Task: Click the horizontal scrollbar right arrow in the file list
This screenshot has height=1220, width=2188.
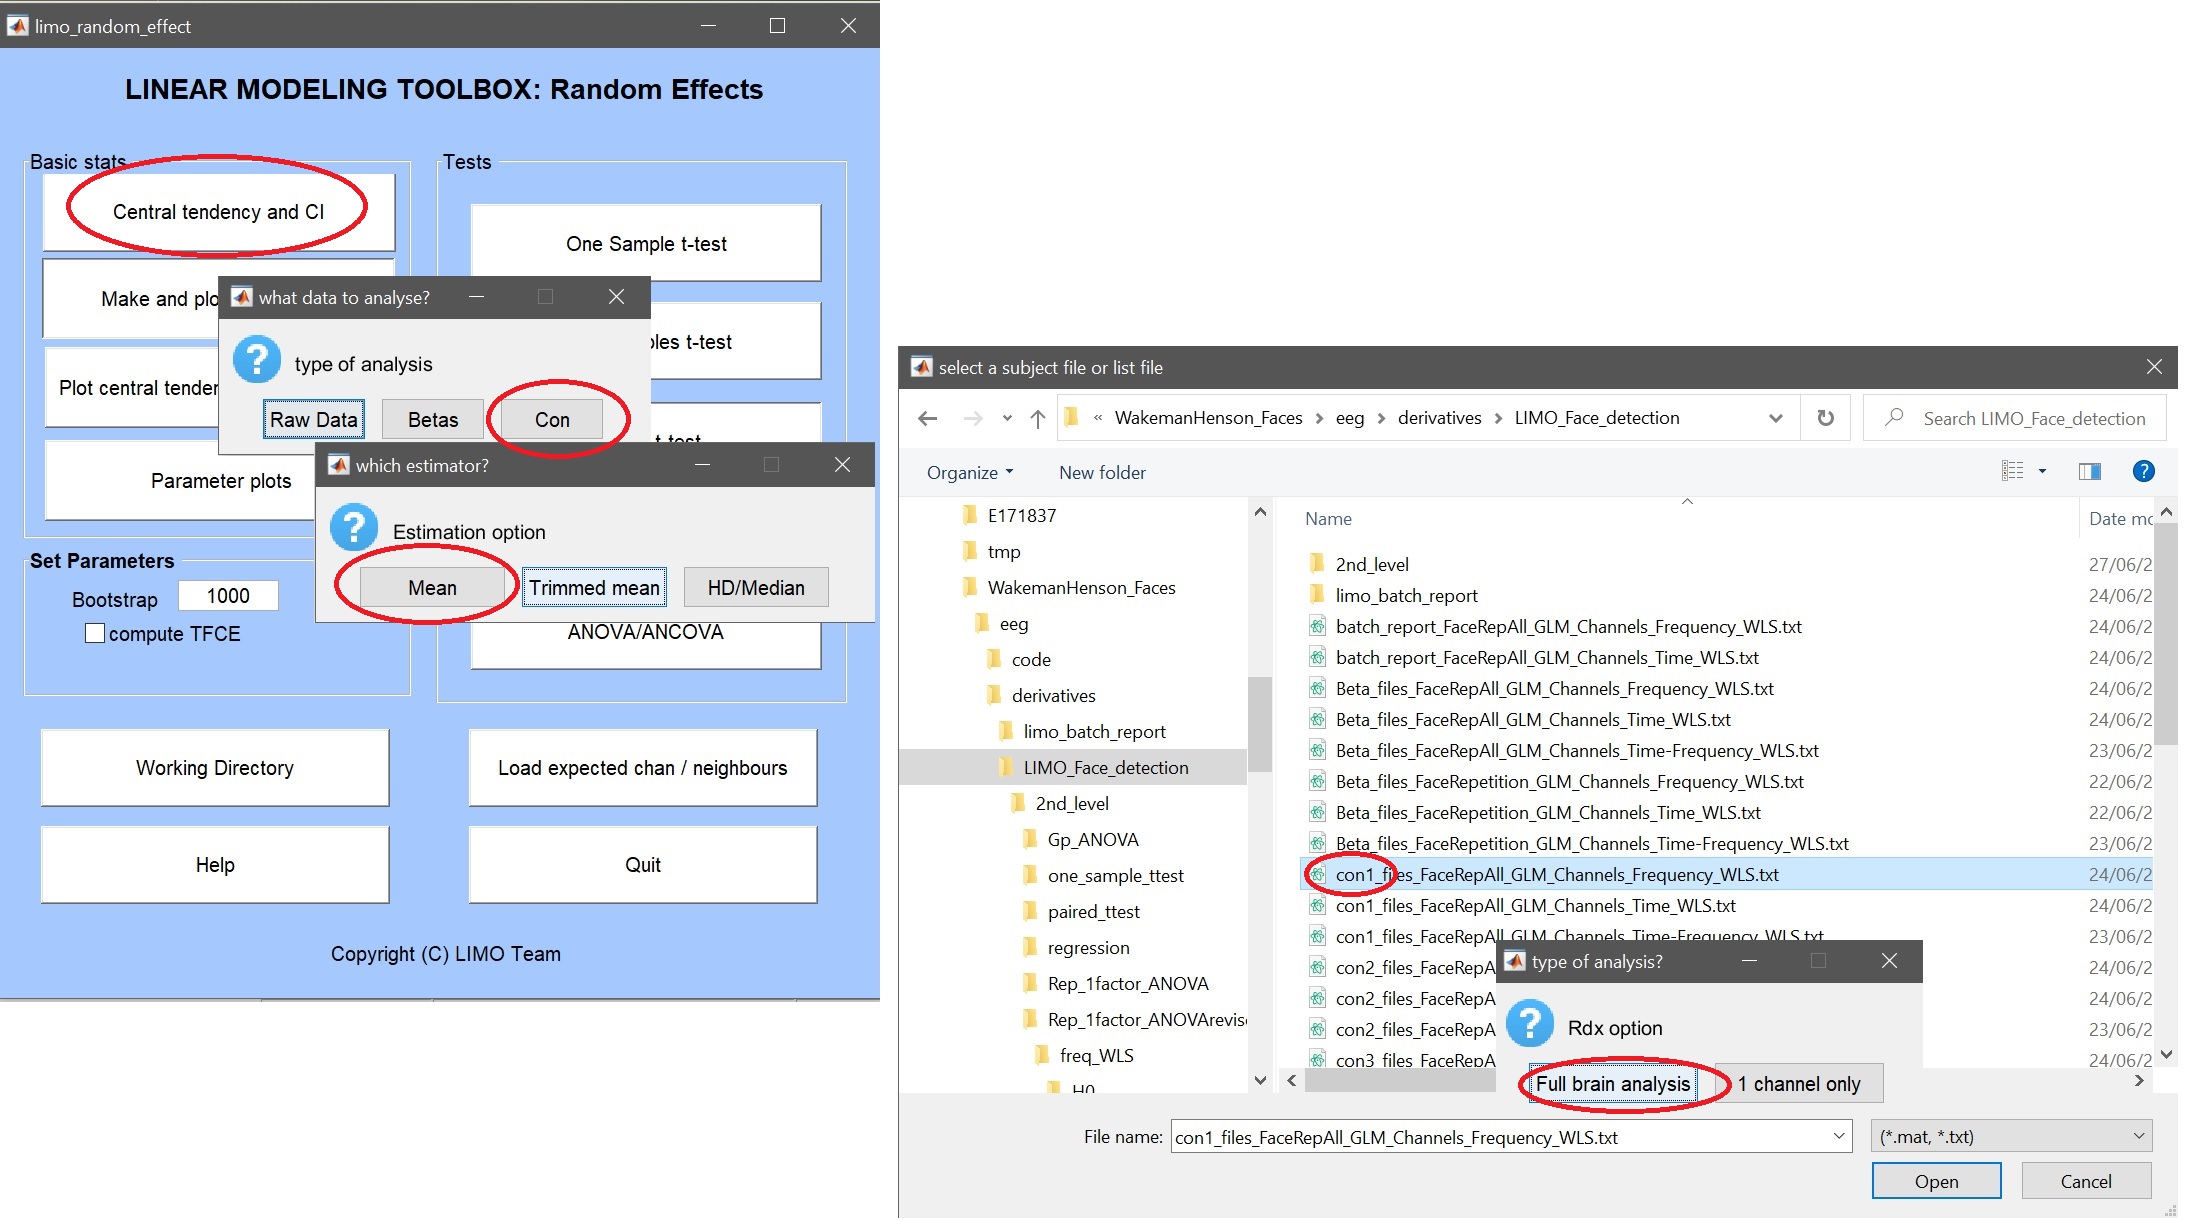Action: (2139, 1081)
